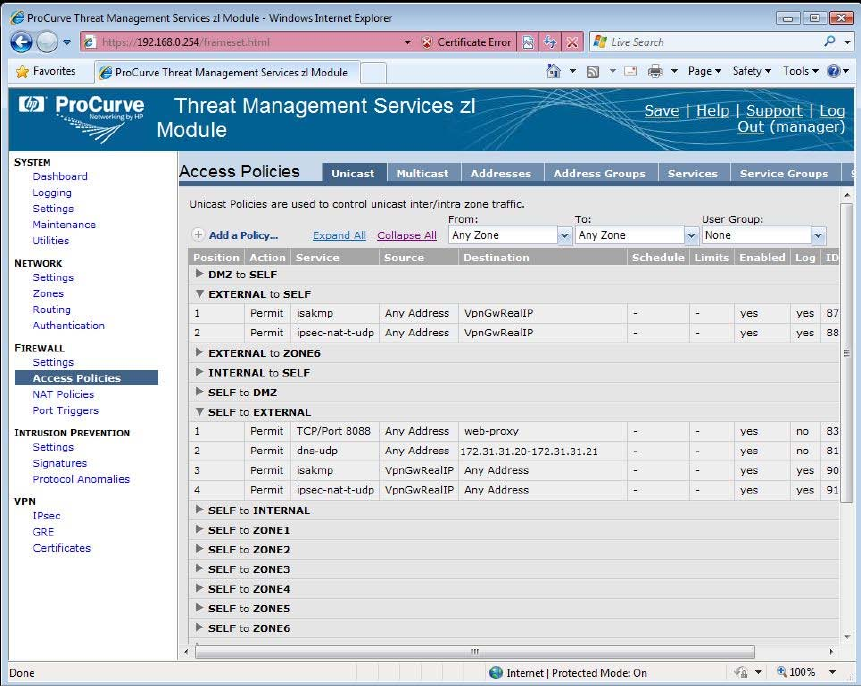
Task: Switch to the Addresses tab
Action: (x=501, y=173)
